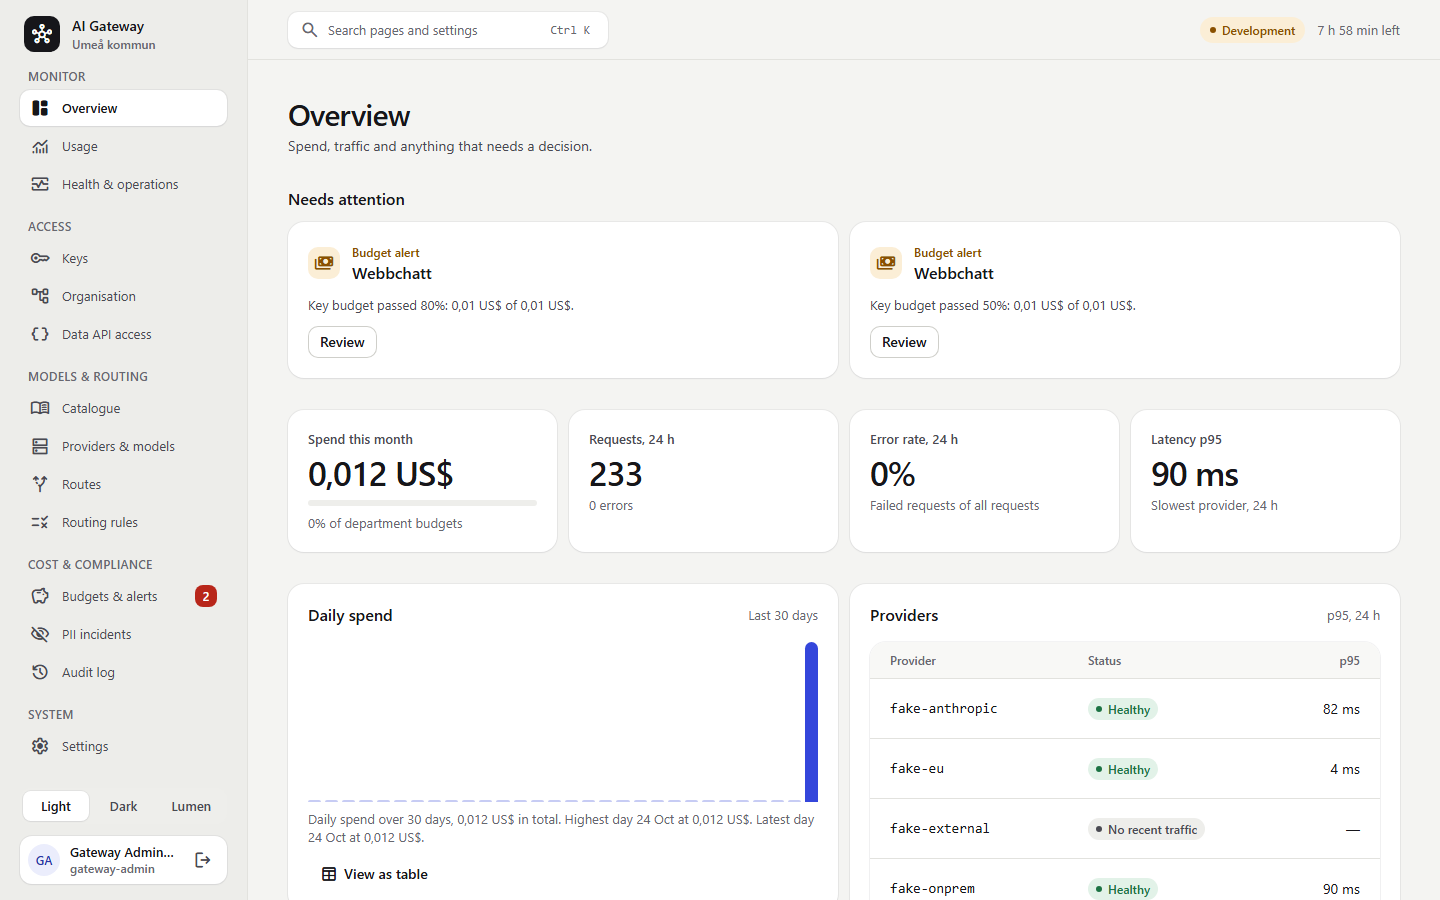Go to Health & operations label
This screenshot has height=900, width=1440.
120,185
